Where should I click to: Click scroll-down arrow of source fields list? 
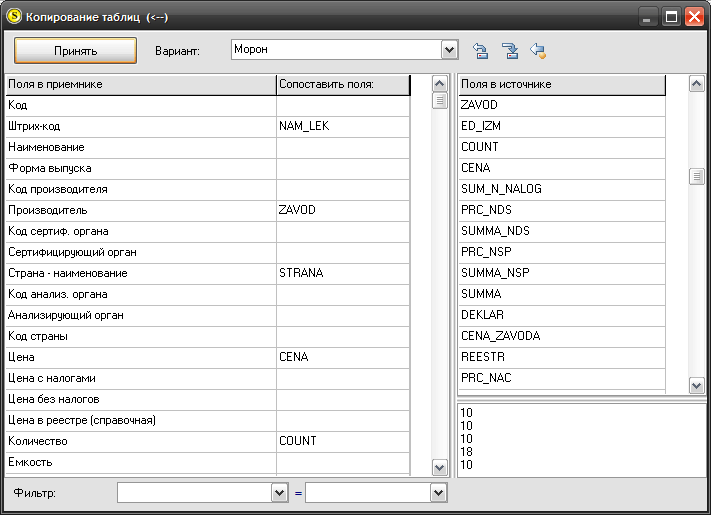coord(696,386)
